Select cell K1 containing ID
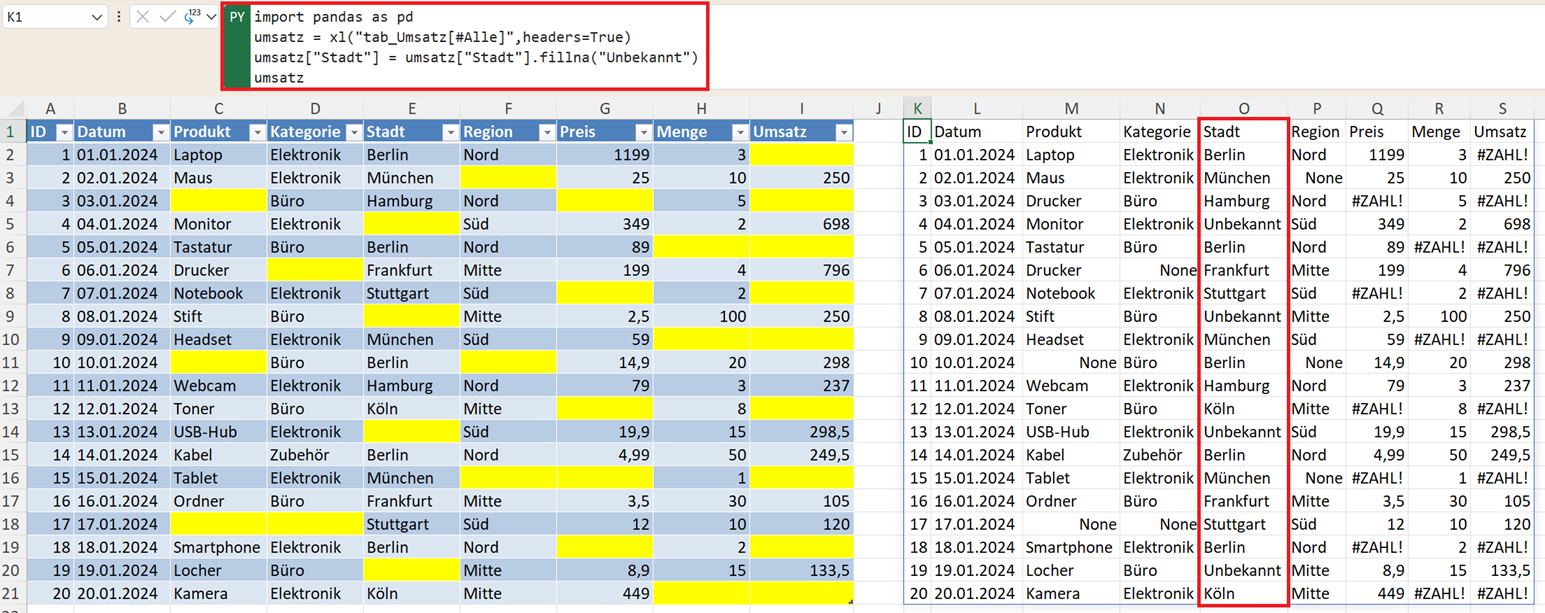Image resolution: width=1545 pixels, height=613 pixels. pyautogui.click(x=916, y=132)
